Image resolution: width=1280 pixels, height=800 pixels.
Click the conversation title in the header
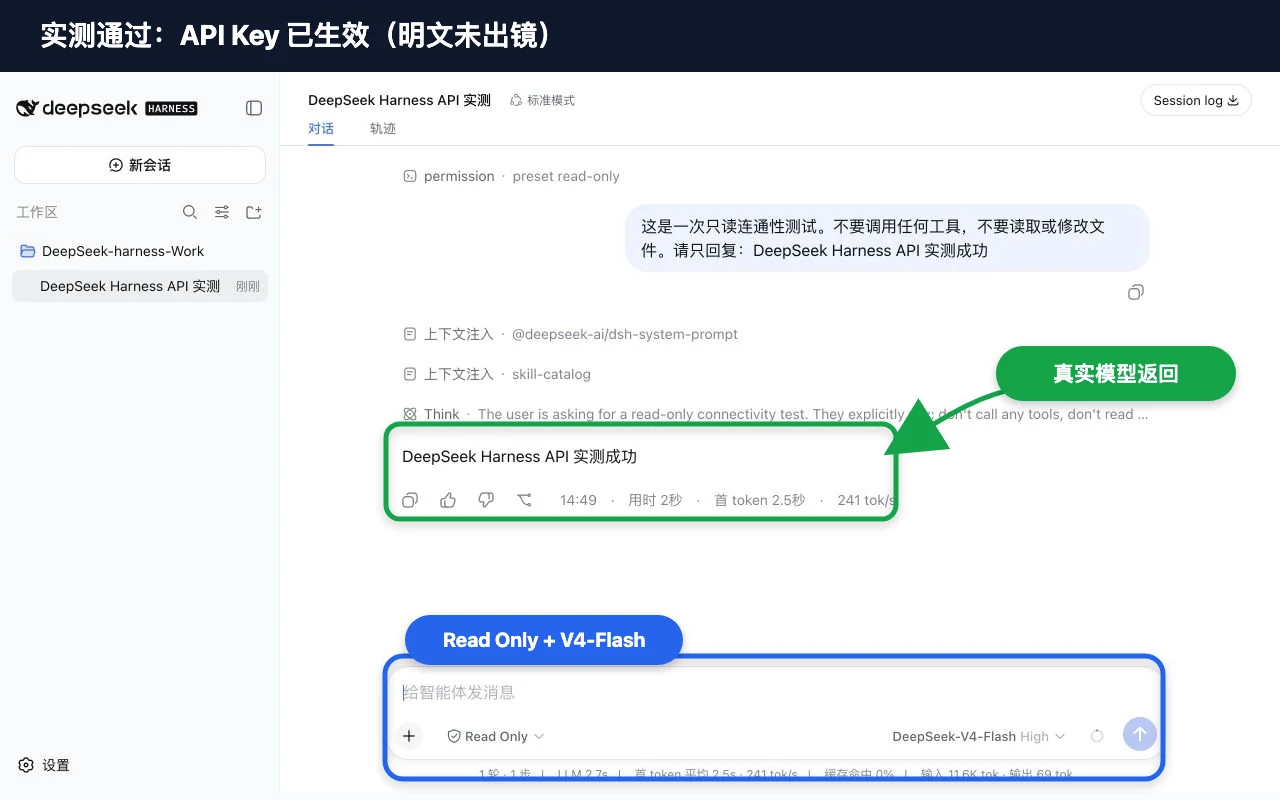click(x=400, y=100)
